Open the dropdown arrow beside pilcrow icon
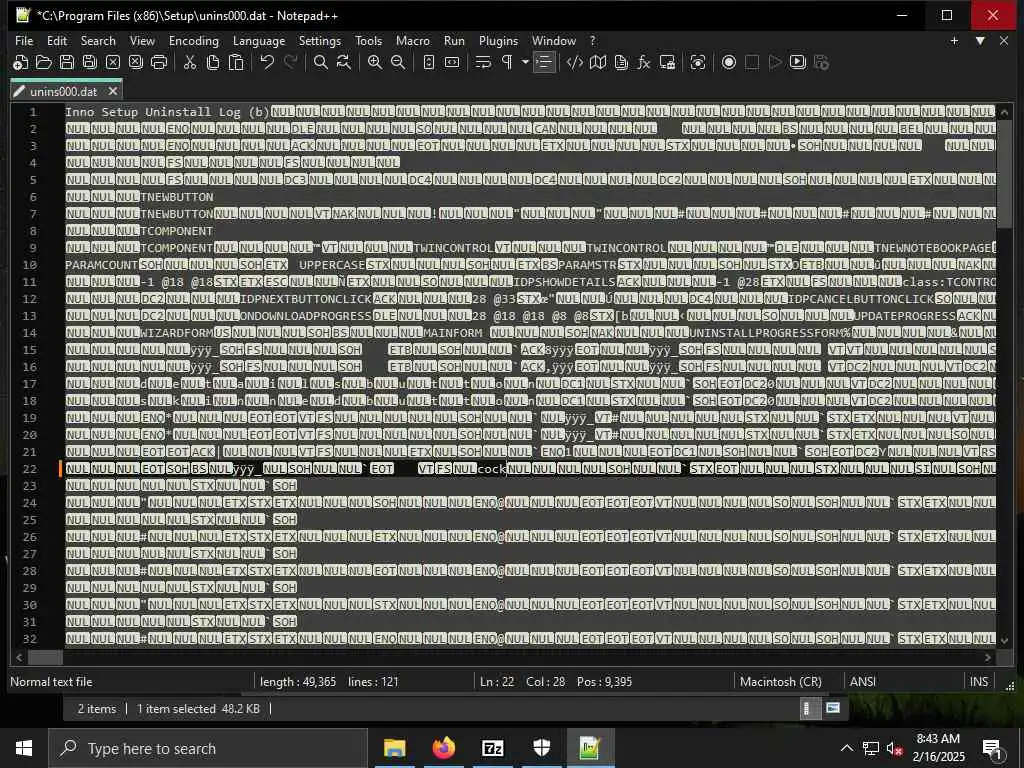 click(x=524, y=63)
